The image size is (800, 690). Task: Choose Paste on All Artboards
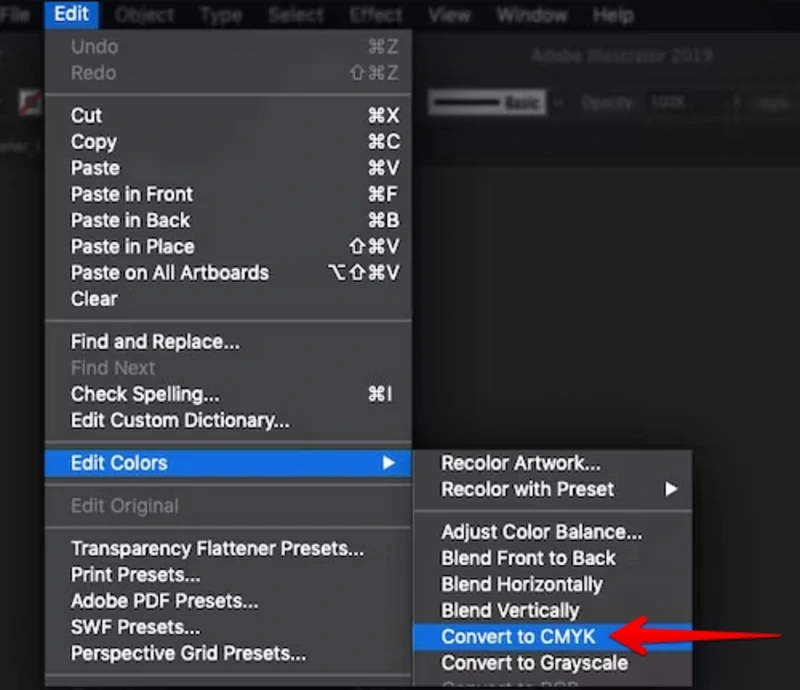(169, 272)
